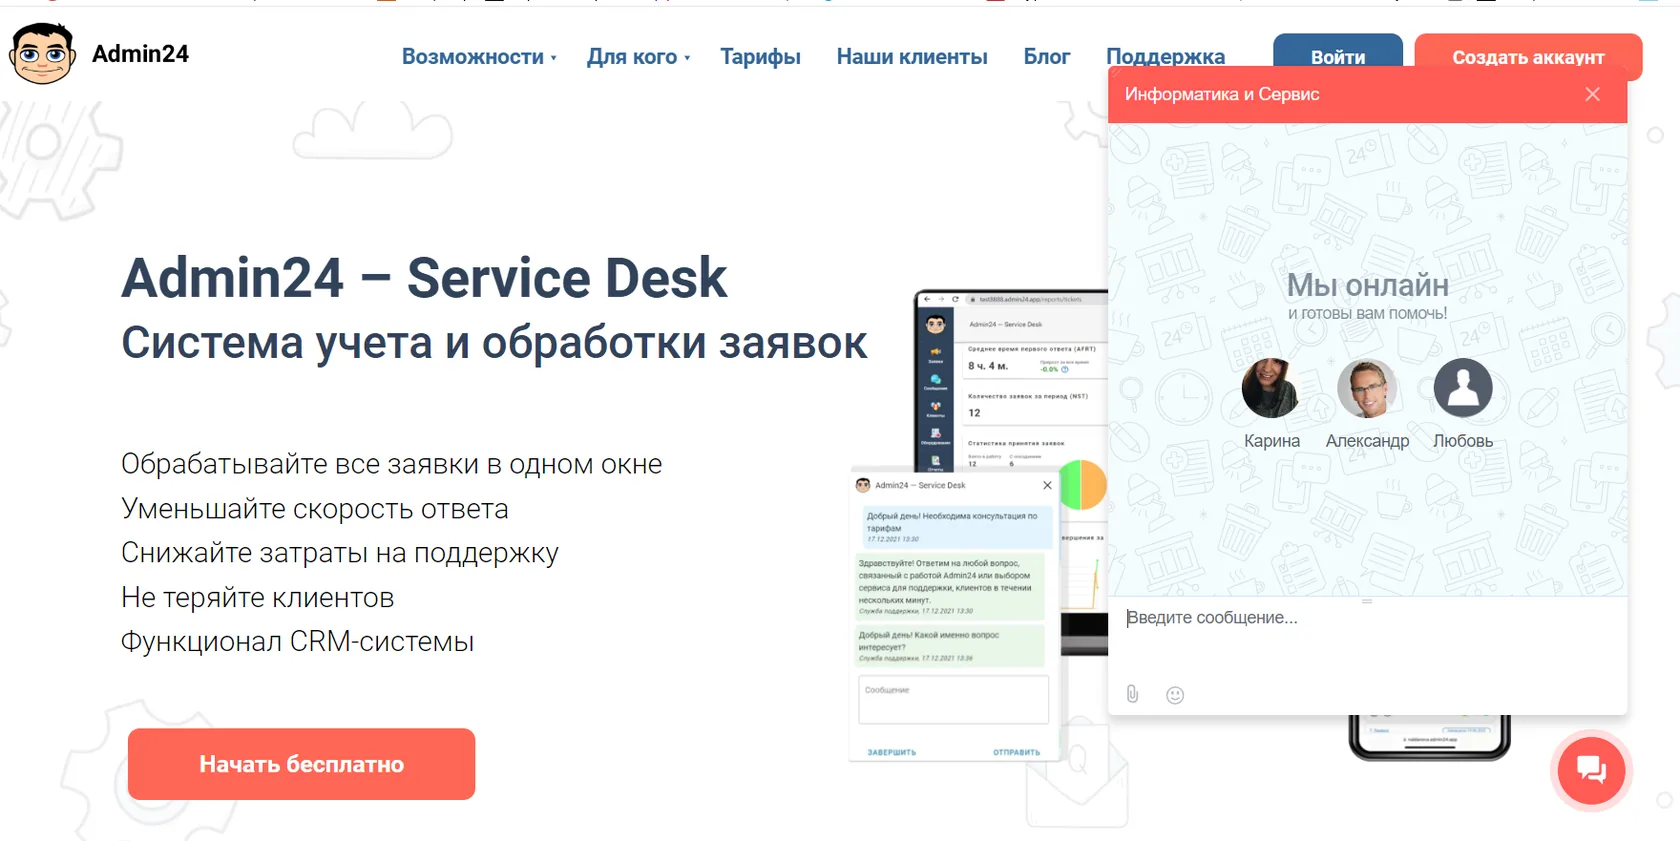Click the Войти button

[x=1338, y=57]
